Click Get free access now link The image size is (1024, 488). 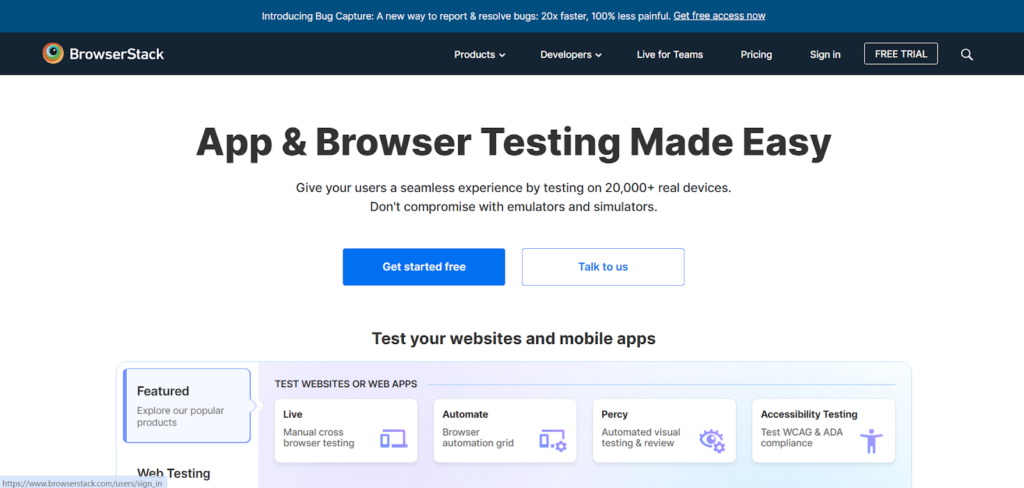719,16
